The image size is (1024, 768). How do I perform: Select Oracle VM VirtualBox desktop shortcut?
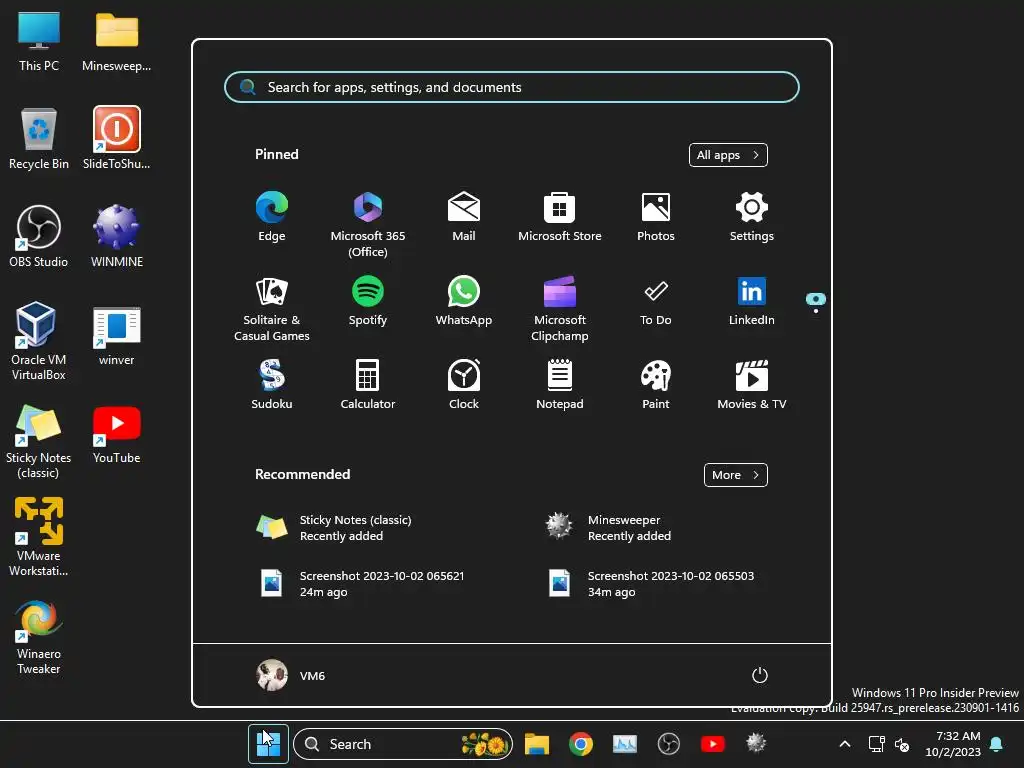pos(39,342)
